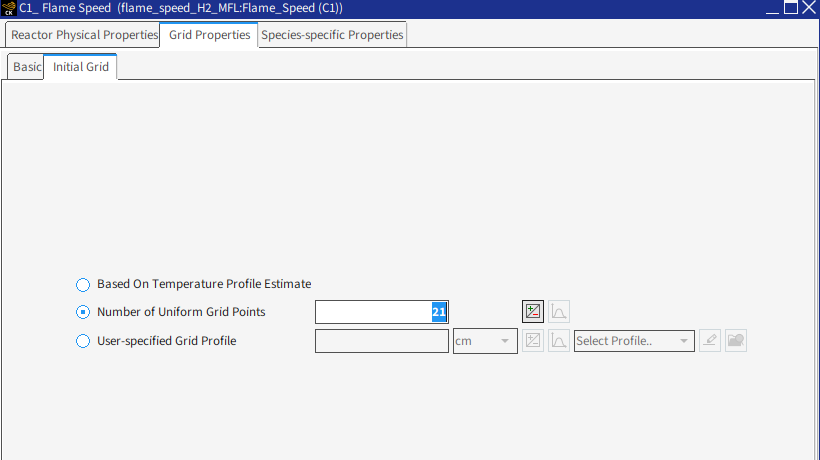This screenshot has height=460, width=820.
Task: Choose User-specified Grid Profile radio button
Action: point(83,341)
